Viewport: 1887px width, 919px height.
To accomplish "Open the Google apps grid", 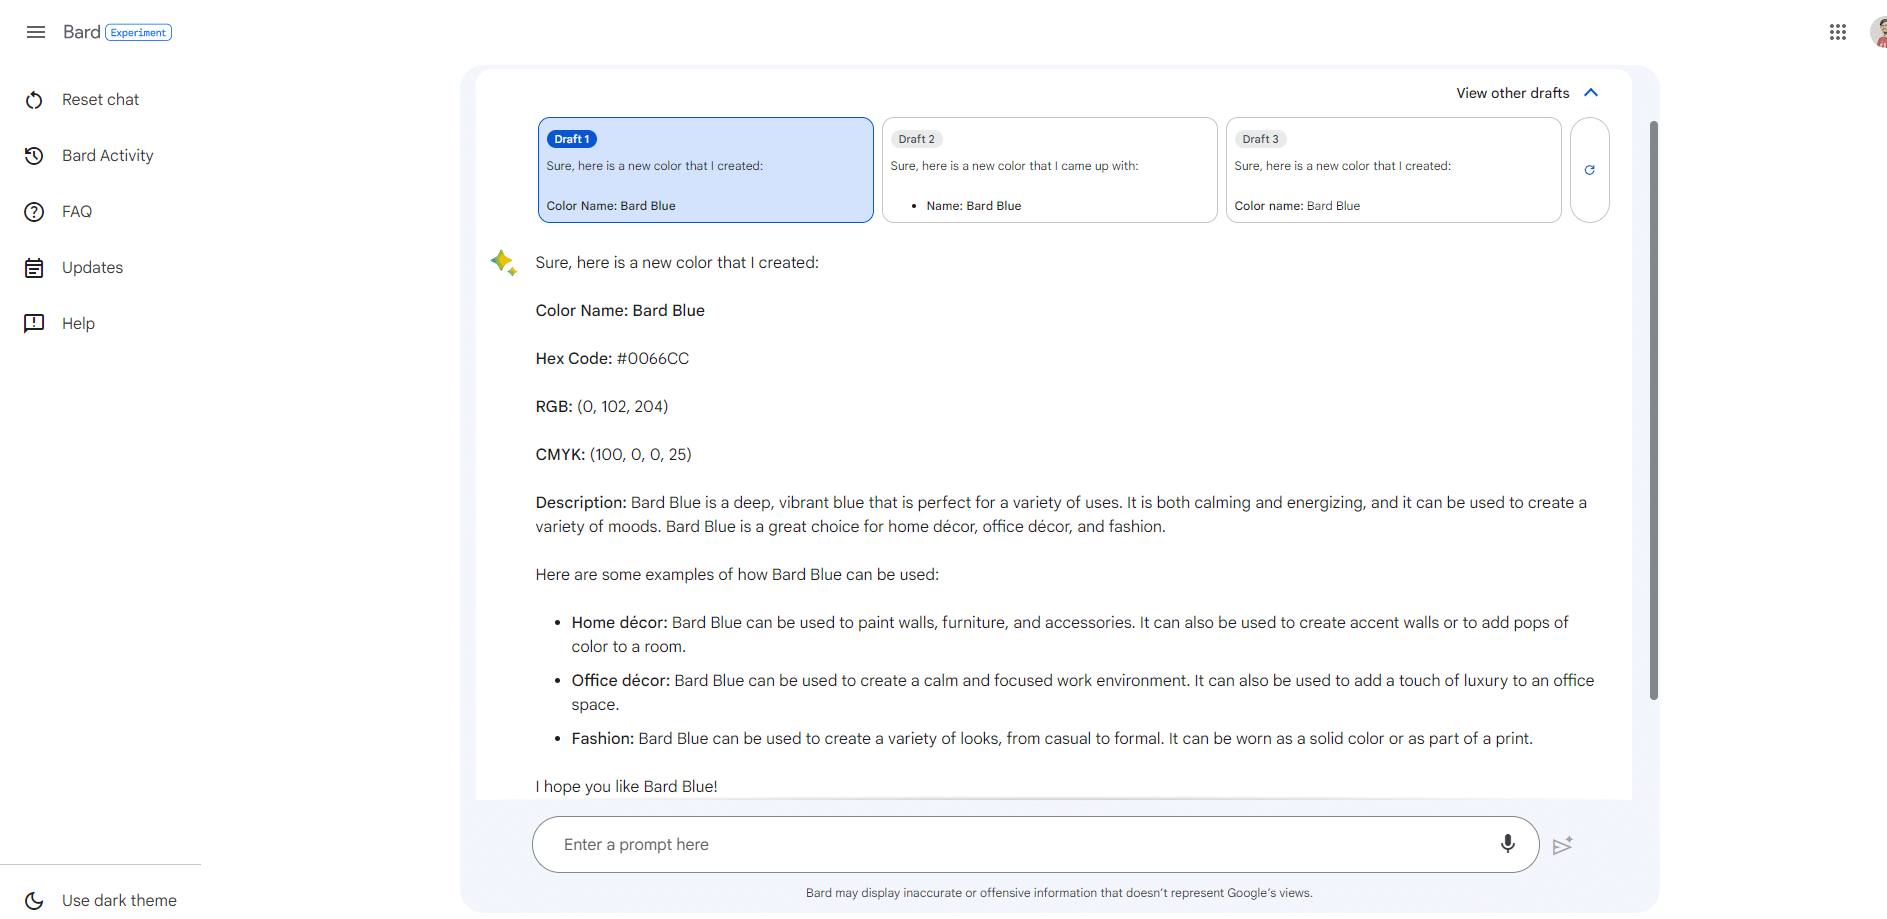I will 1838,32.
